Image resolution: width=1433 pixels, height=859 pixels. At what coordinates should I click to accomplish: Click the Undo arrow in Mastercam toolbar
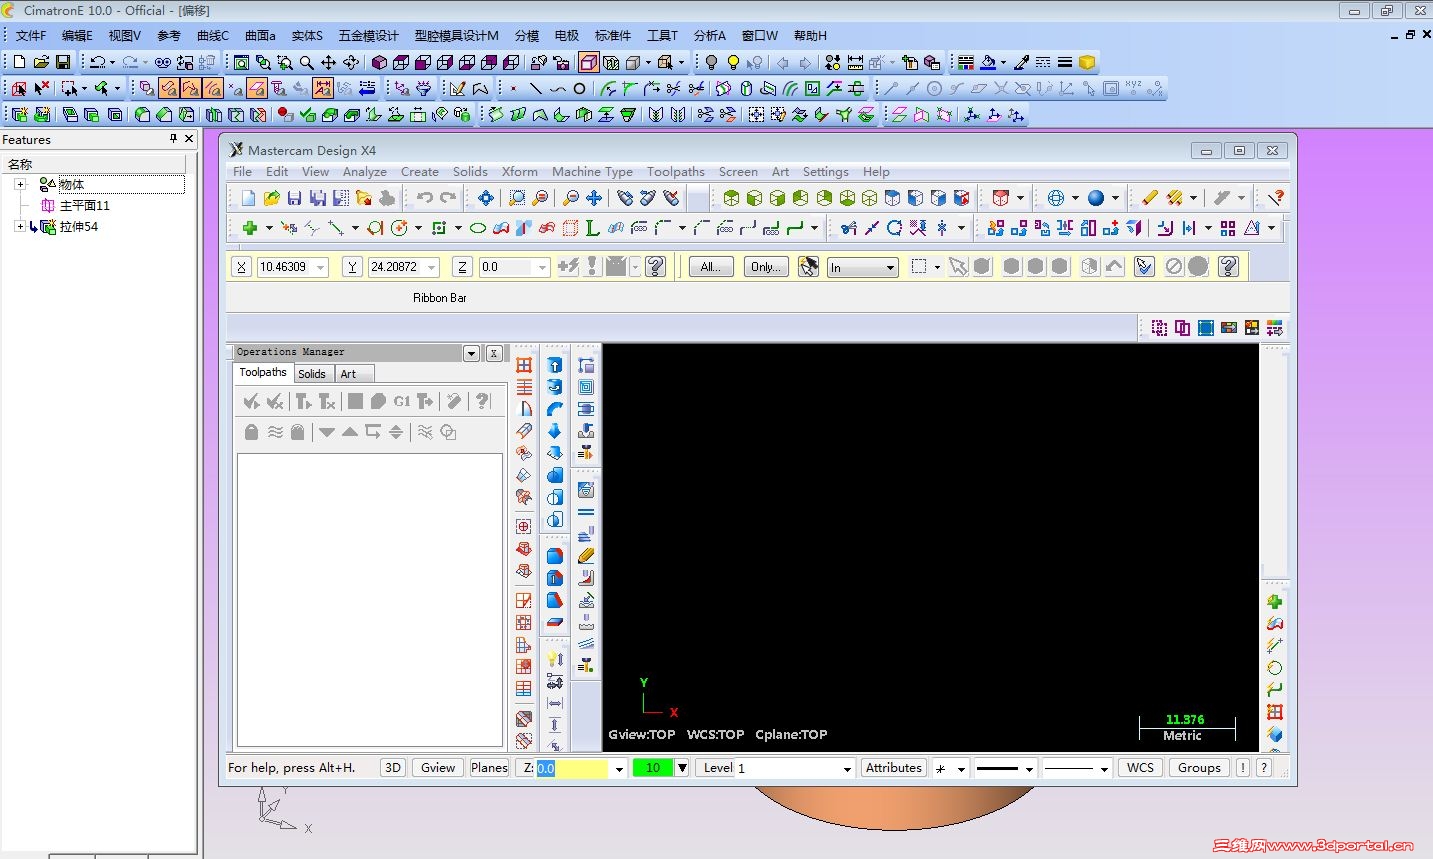[x=425, y=198]
